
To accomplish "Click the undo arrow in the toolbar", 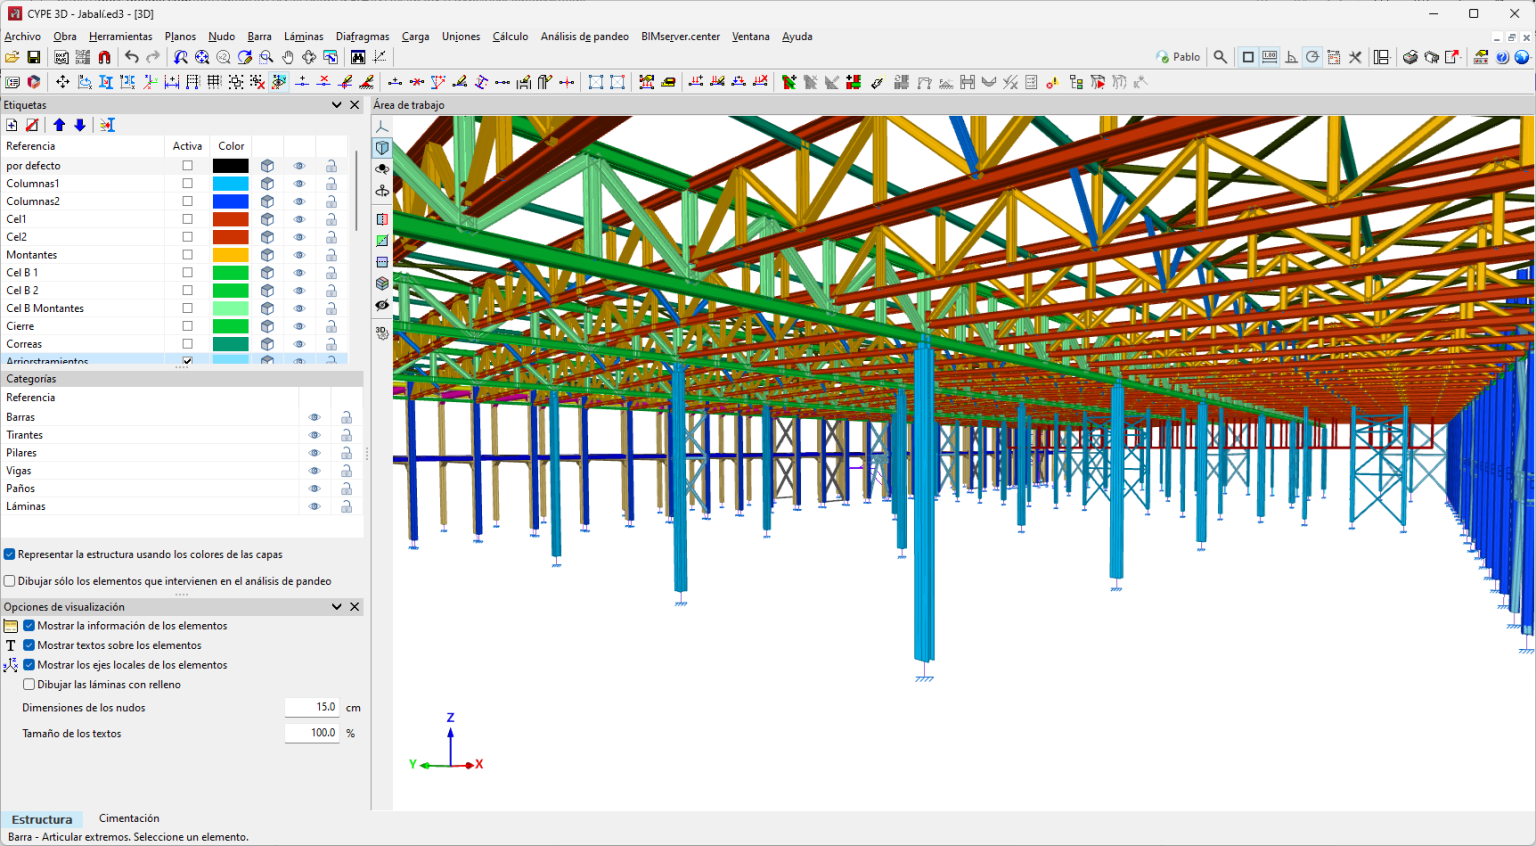I will pos(131,57).
